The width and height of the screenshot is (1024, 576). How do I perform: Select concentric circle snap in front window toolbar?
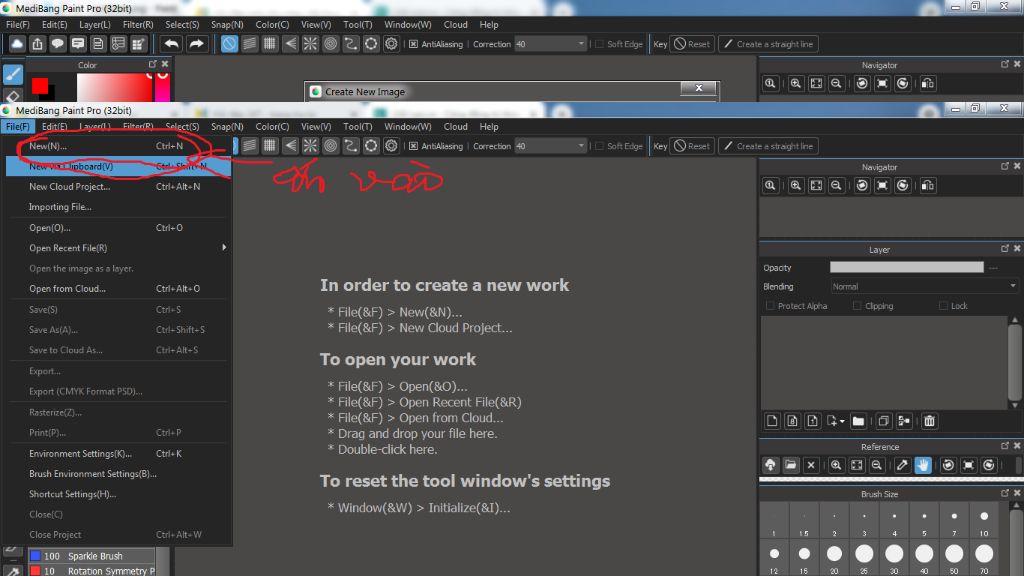330,146
